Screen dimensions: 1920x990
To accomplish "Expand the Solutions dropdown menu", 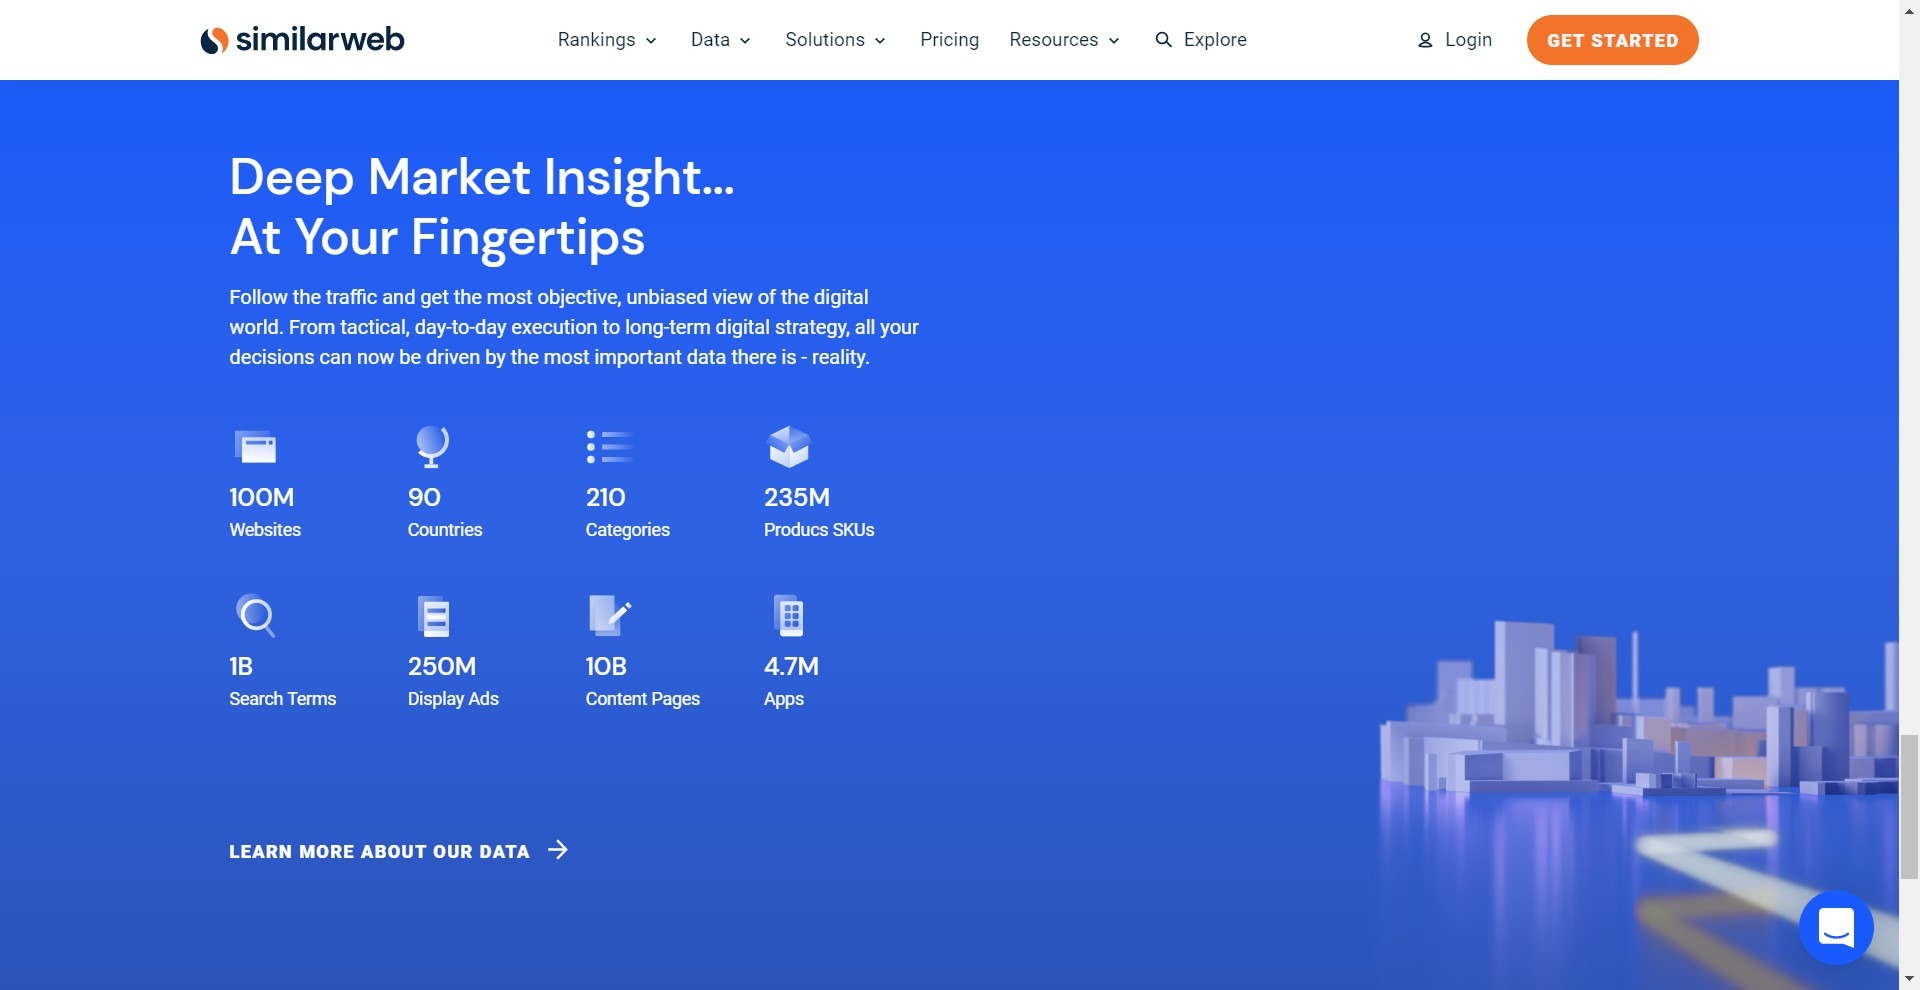I will pyautogui.click(x=835, y=40).
